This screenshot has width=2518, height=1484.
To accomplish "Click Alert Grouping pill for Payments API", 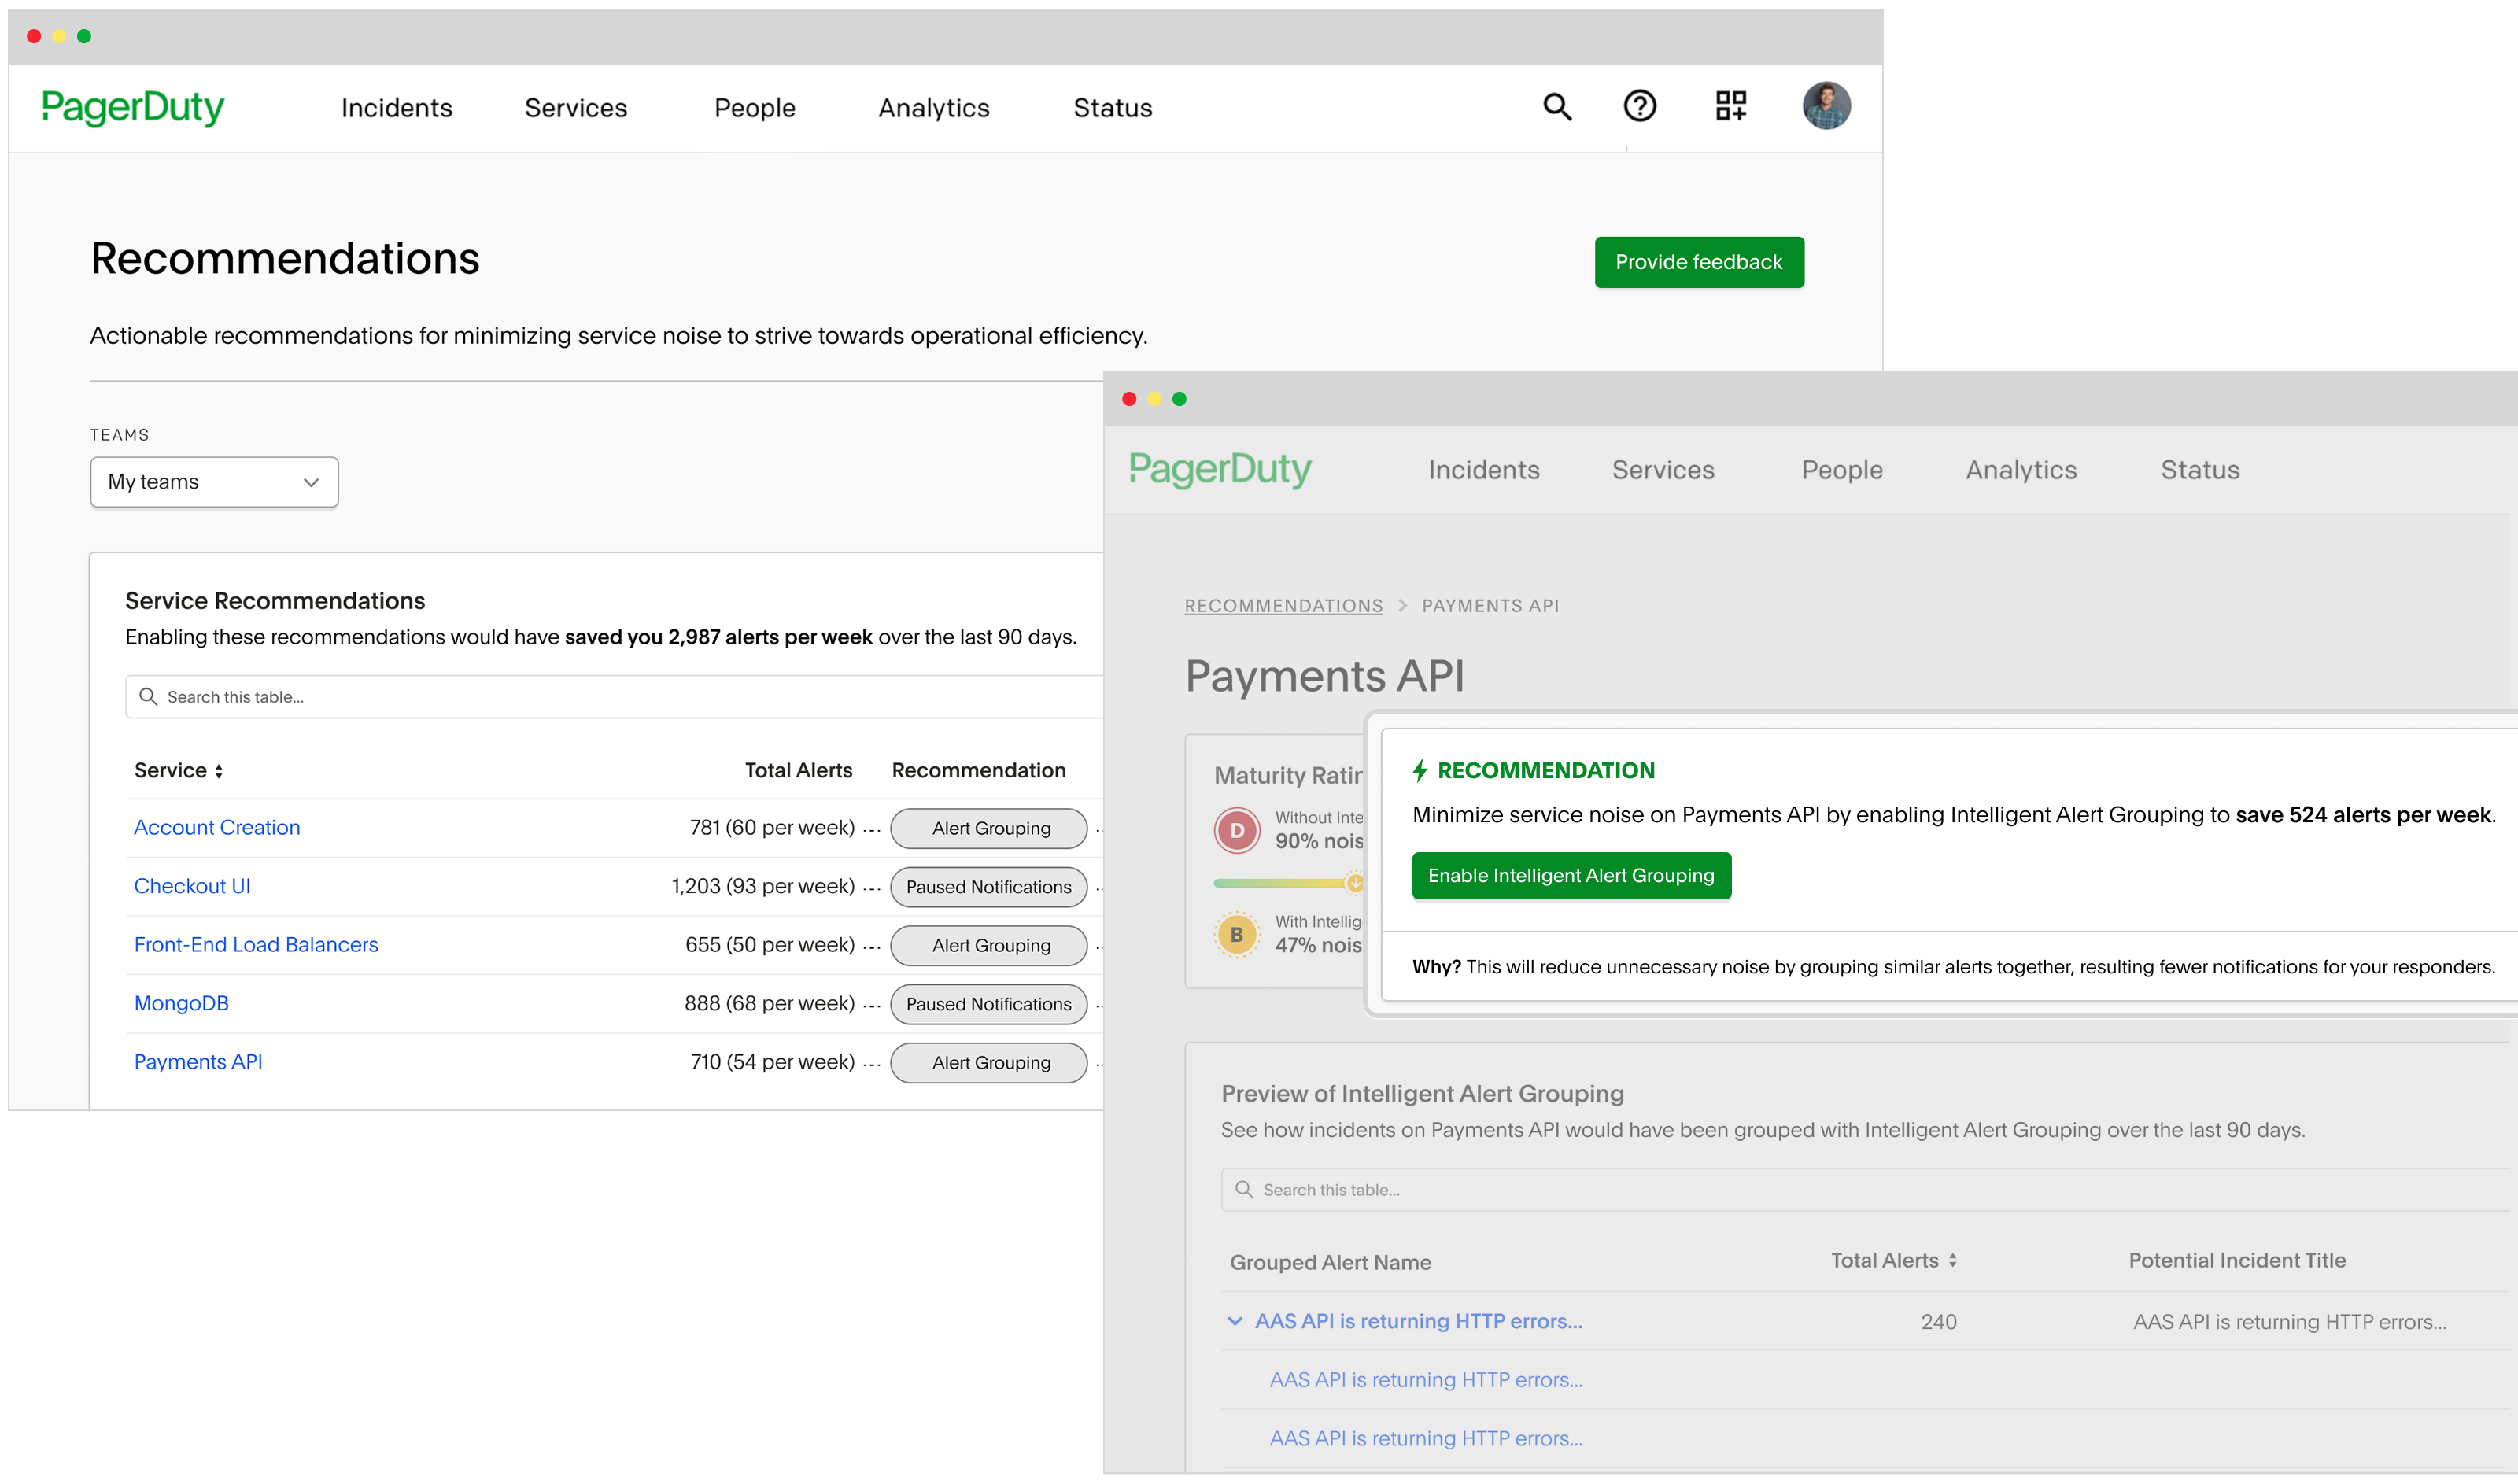I will (x=988, y=1062).
